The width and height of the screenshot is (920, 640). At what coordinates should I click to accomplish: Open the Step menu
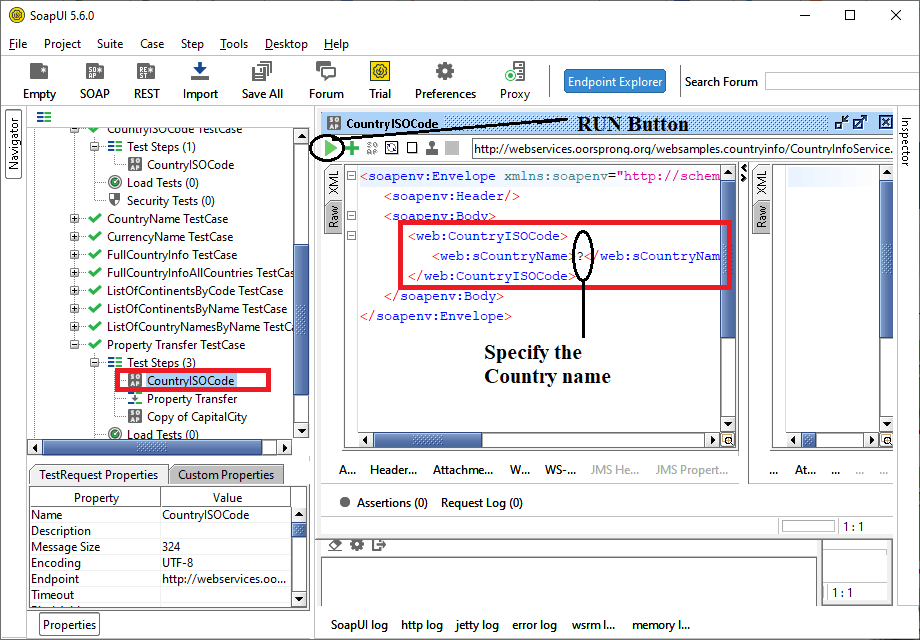(192, 44)
